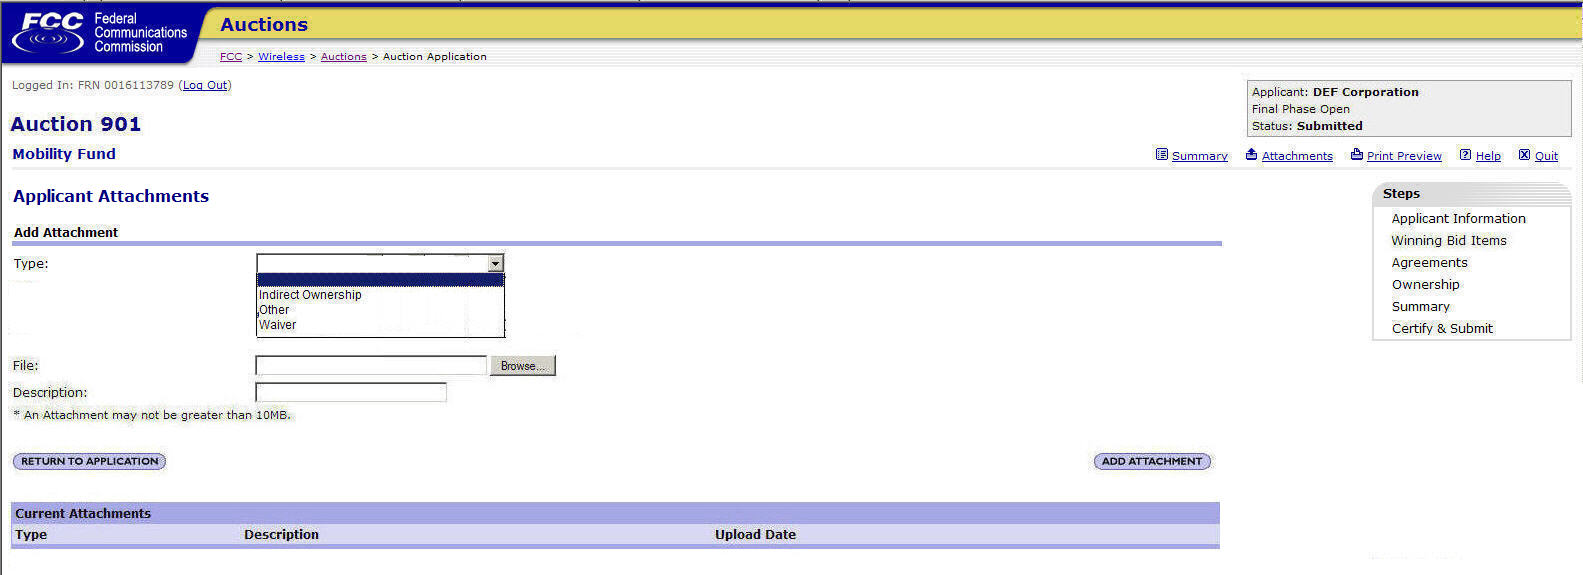Viewport: 1583px width, 575px height.
Task: Open the FCC breadcrumb link
Action: 231,57
